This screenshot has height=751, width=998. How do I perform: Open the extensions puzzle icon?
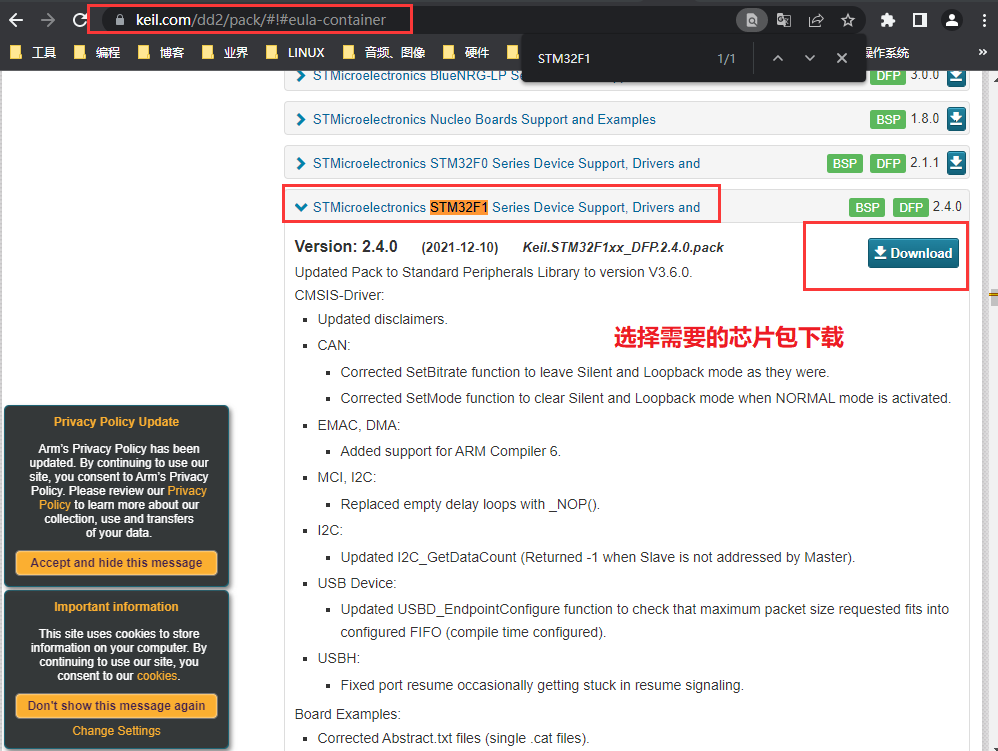click(888, 20)
